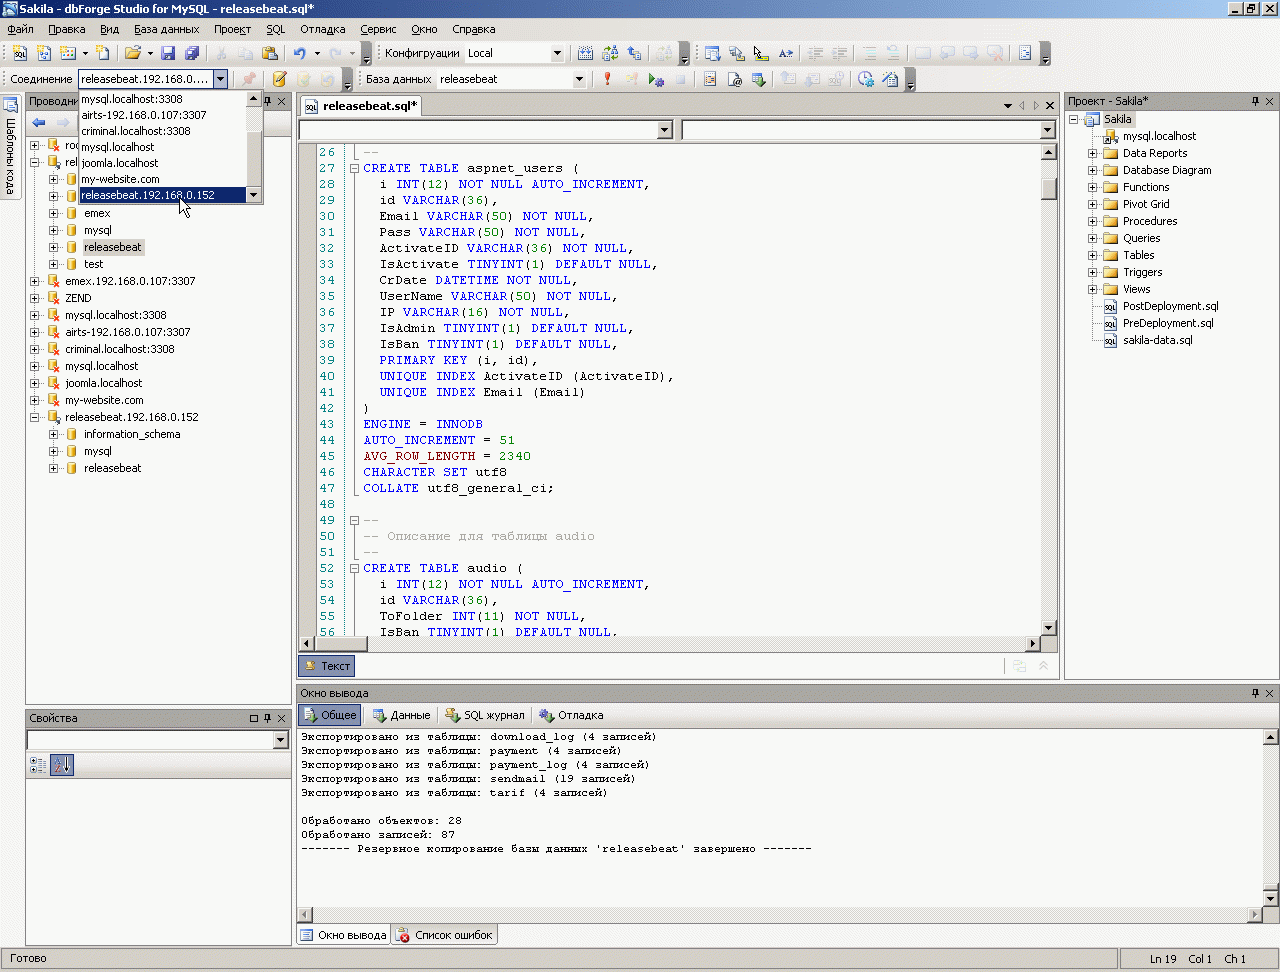Select releasebeat.192.168.0.152 in connection list
The width and height of the screenshot is (1280, 972).
(x=148, y=195)
